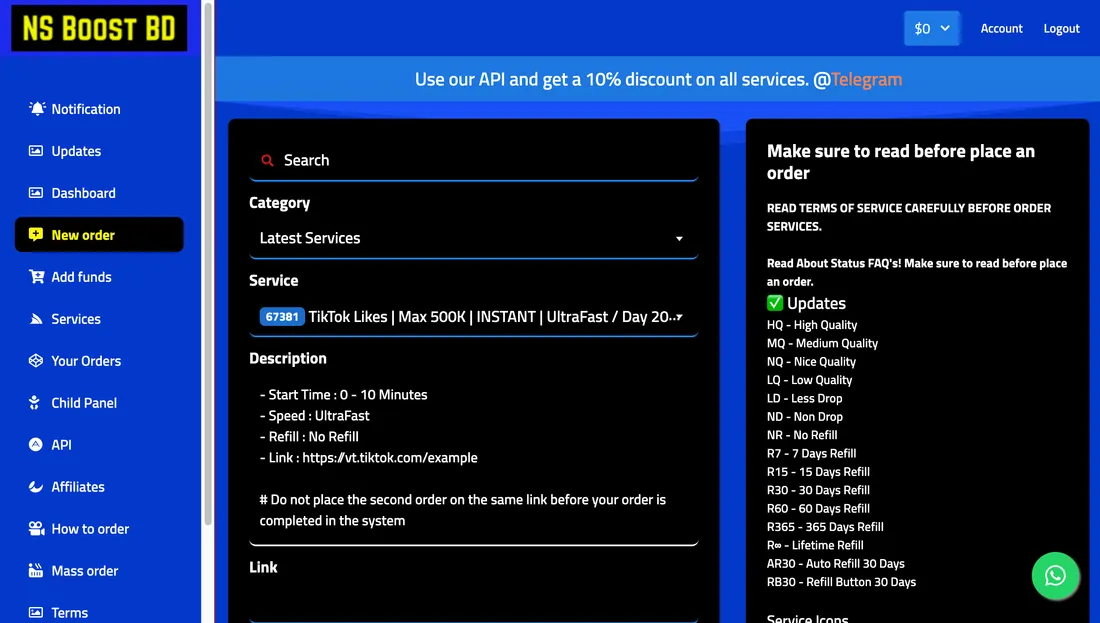Click the green checkmark beside Updates

click(x=774, y=303)
